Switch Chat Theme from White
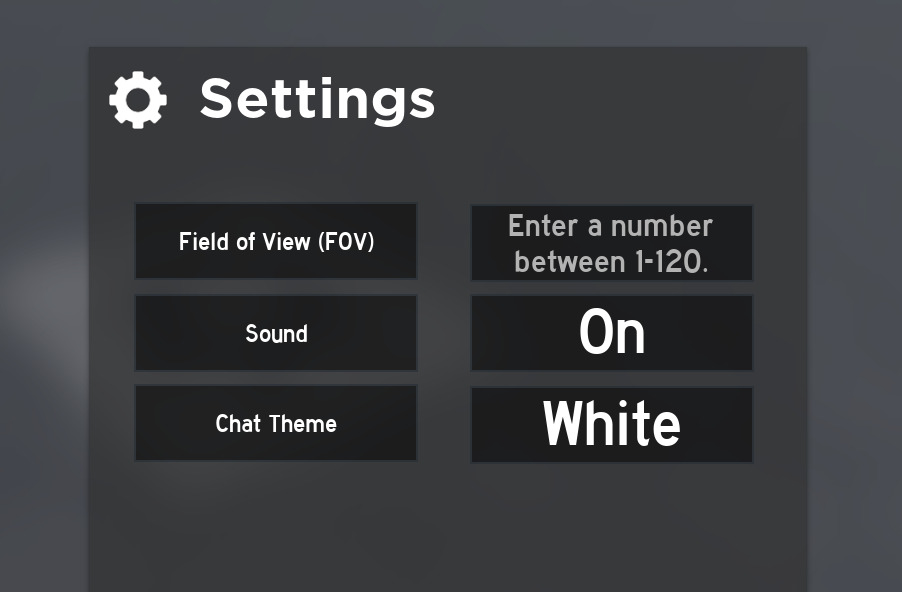The image size is (902, 592). coord(612,424)
